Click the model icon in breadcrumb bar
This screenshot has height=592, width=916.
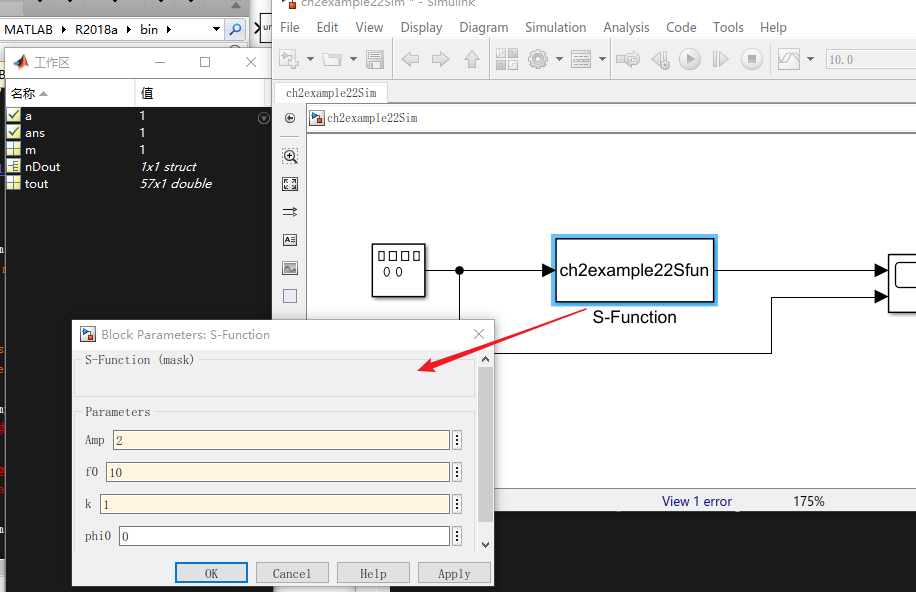317,118
